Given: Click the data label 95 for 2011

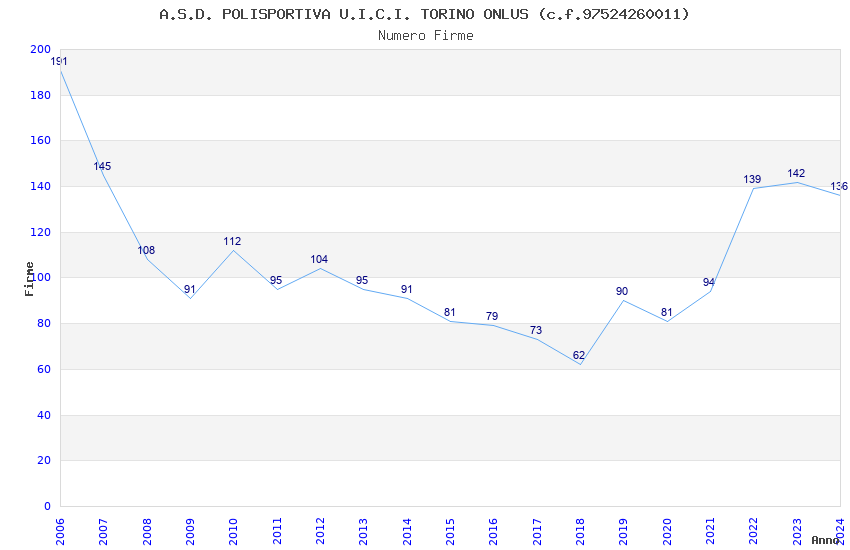Looking at the screenshot, I should 276,280.
